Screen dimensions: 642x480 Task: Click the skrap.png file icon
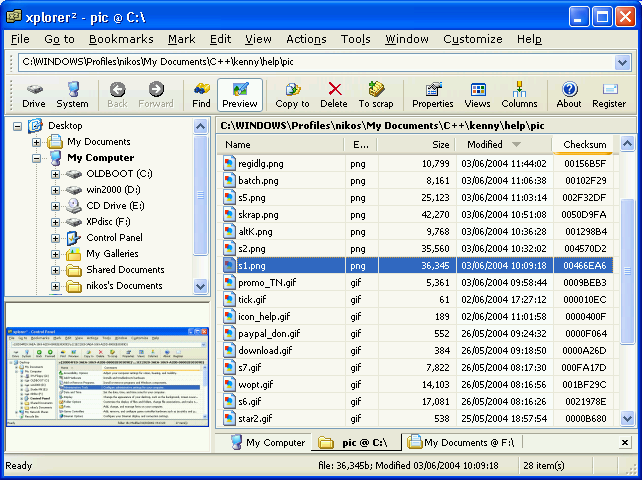tap(229, 214)
